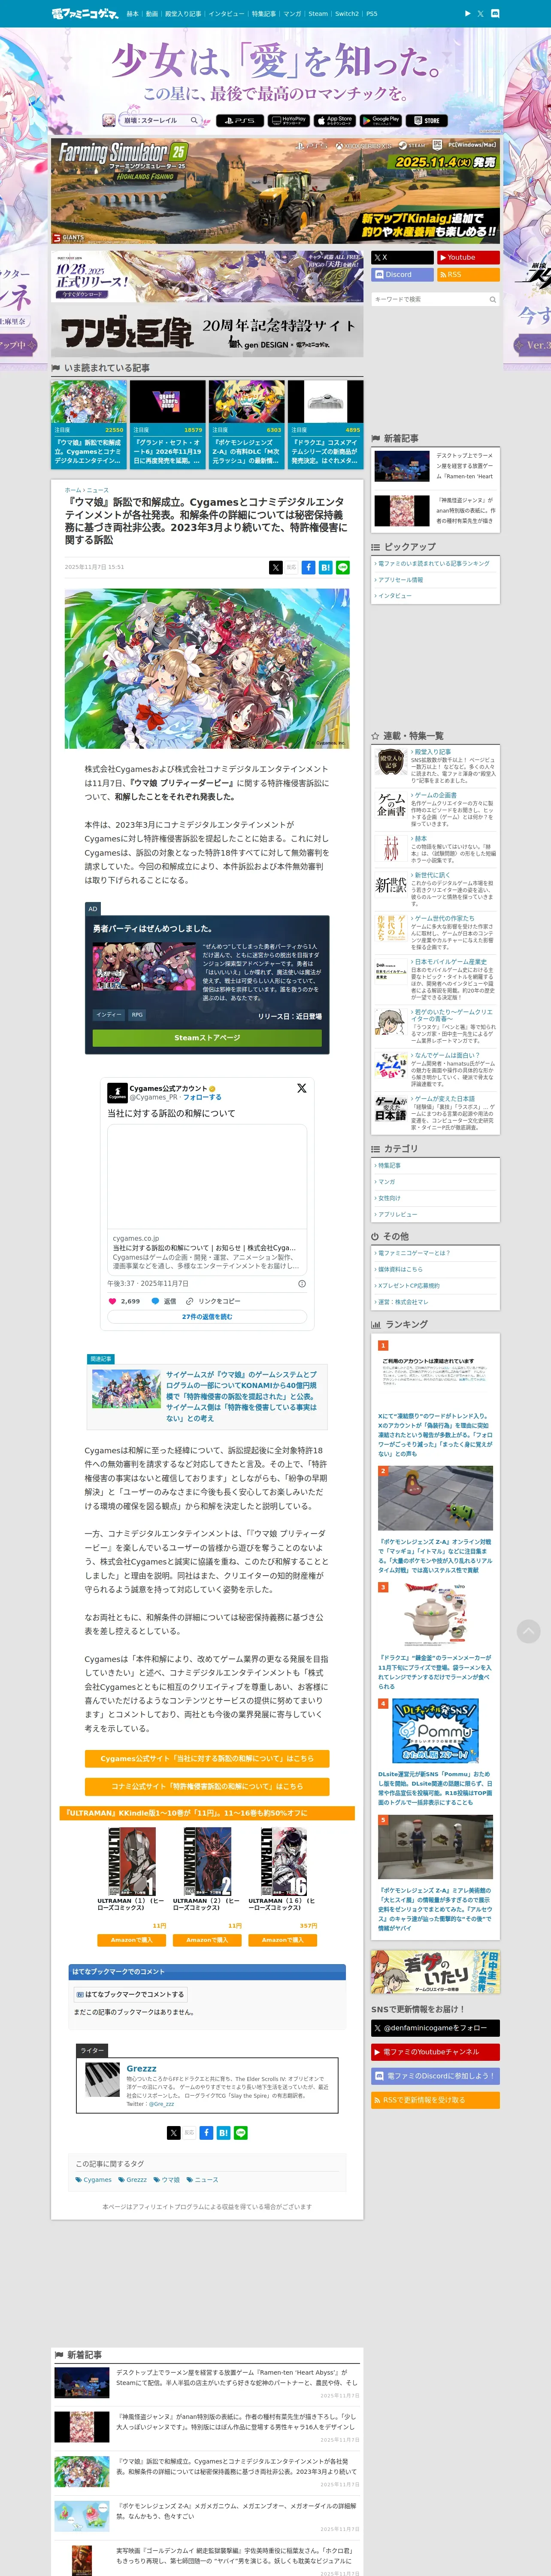Viewport: 551px width, 2576px height.
Task: Click the heart like icon on the tweet
Action: [x=112, y=1301]
